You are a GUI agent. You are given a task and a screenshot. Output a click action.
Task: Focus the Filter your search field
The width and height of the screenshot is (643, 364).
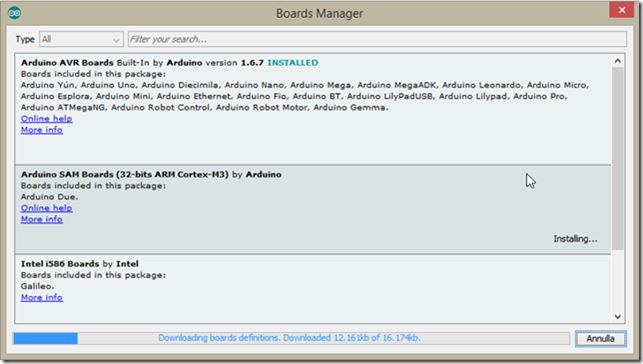point(377,39)
